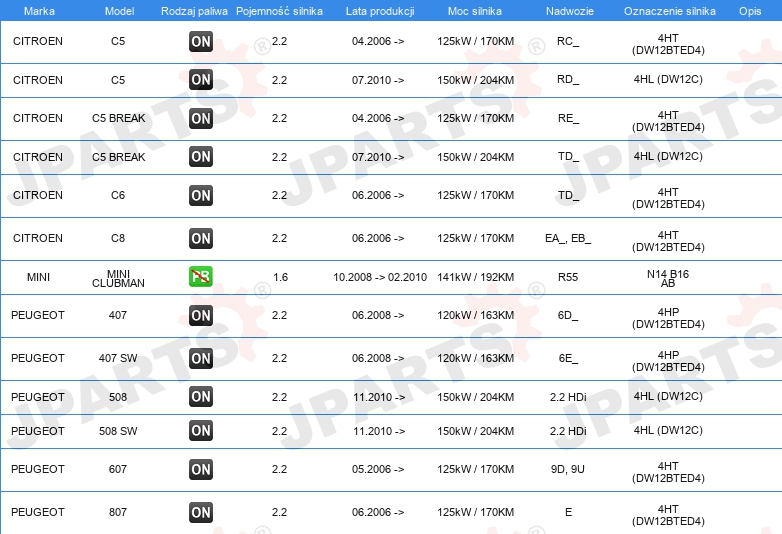Click the Marka column header
The height and width of the screenshot is (534, 782).
pos(39,11)
